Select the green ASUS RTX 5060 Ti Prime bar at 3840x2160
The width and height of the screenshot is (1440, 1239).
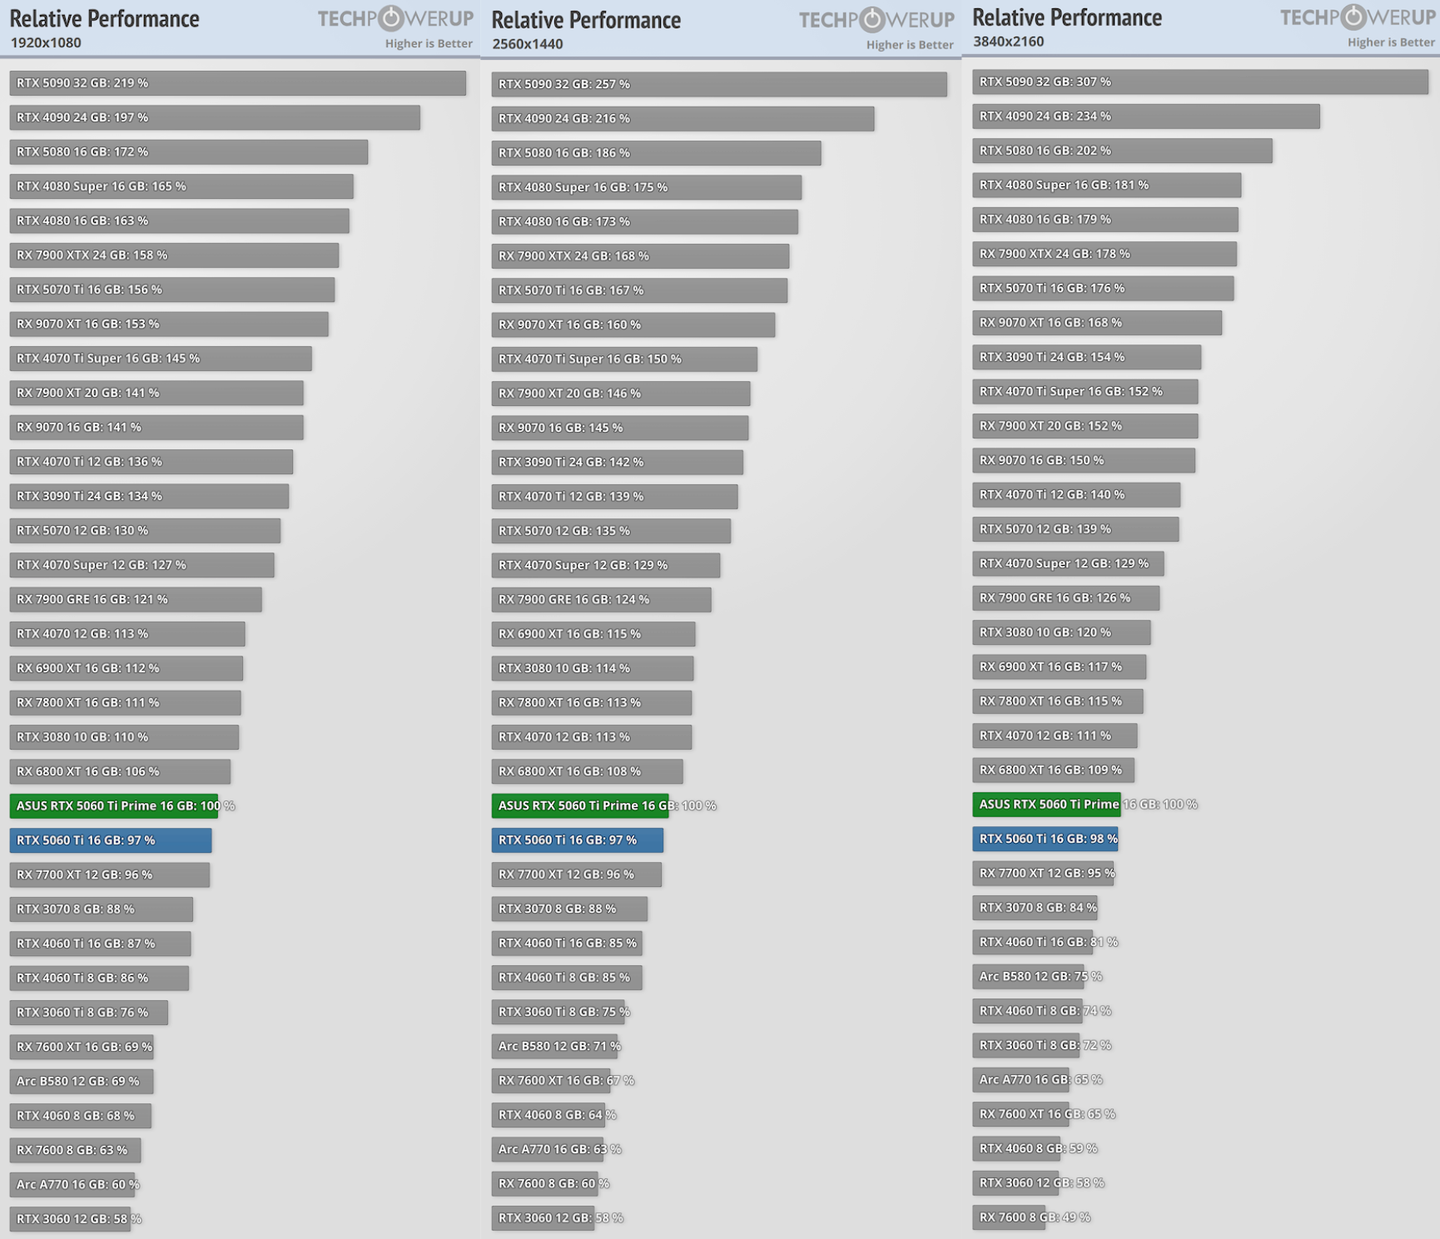coord(1047,804)
